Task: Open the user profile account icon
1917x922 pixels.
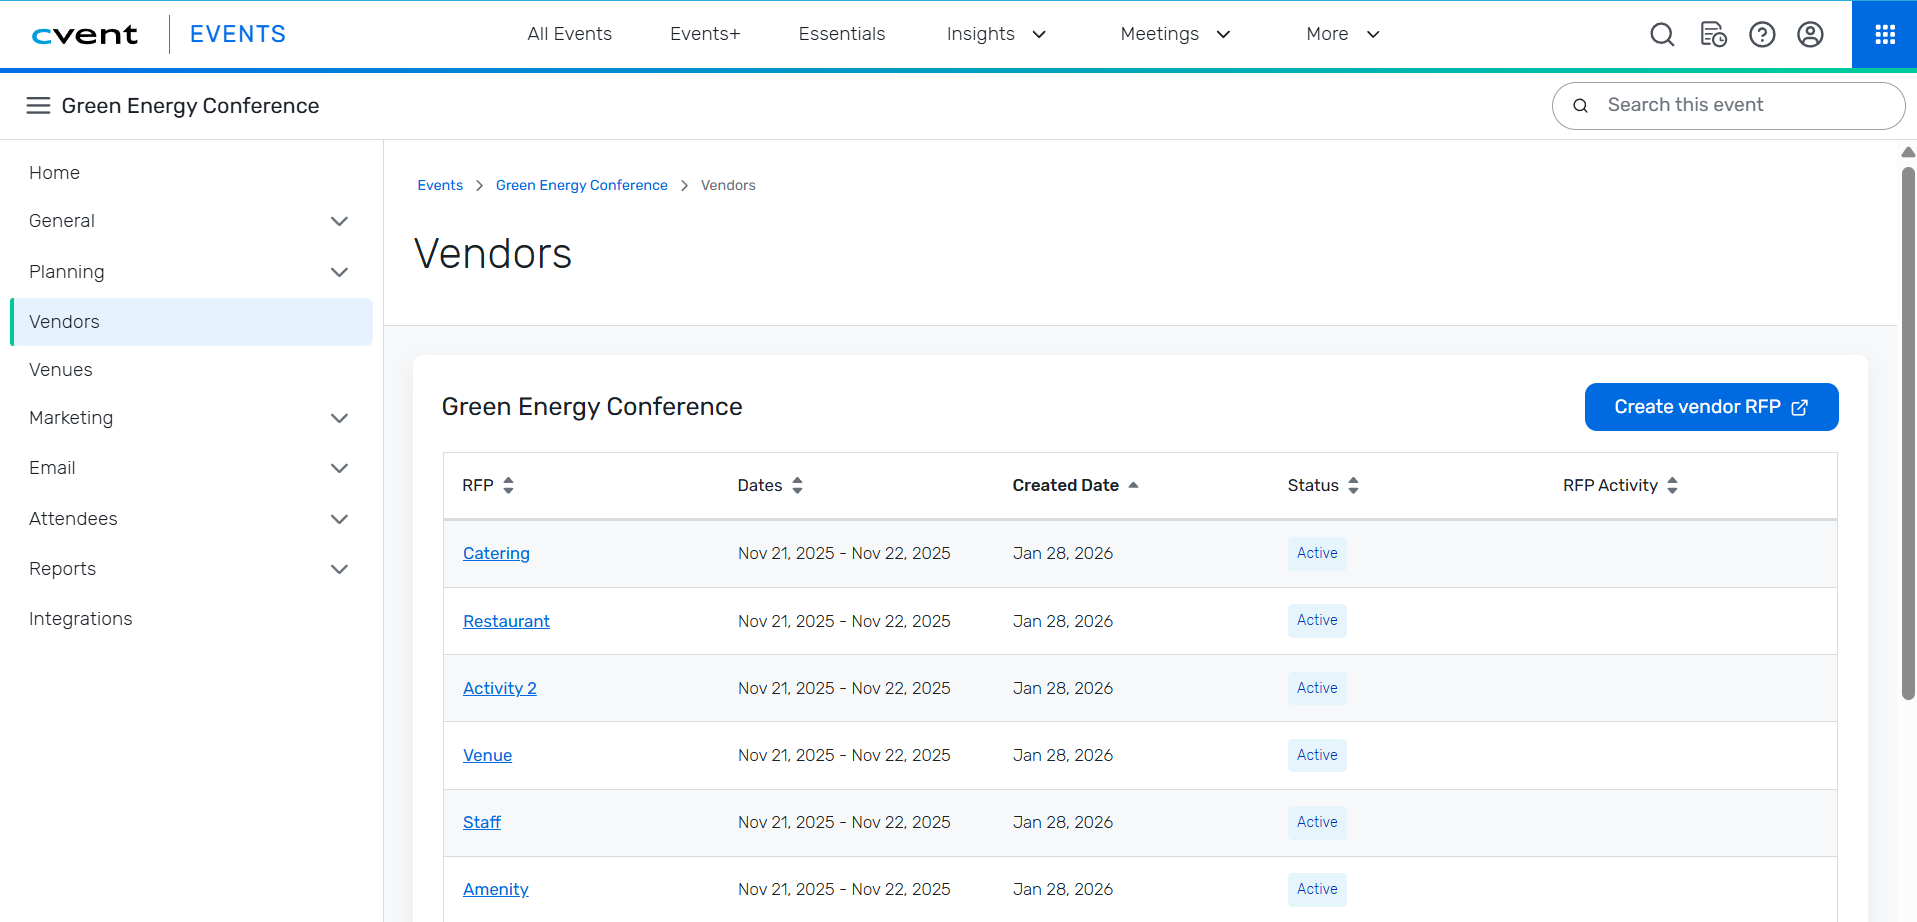Action: tap(1810, 34)
